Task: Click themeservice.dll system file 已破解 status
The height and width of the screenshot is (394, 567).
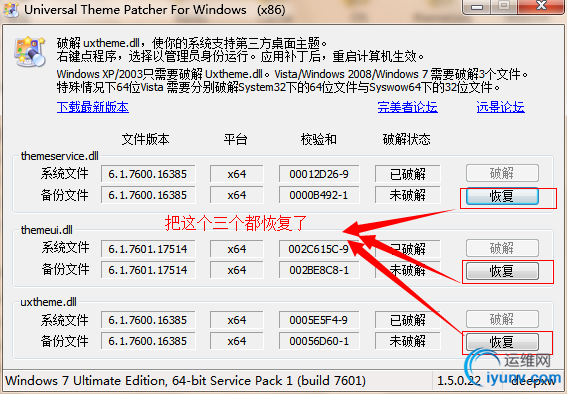Action: [408, 174]
